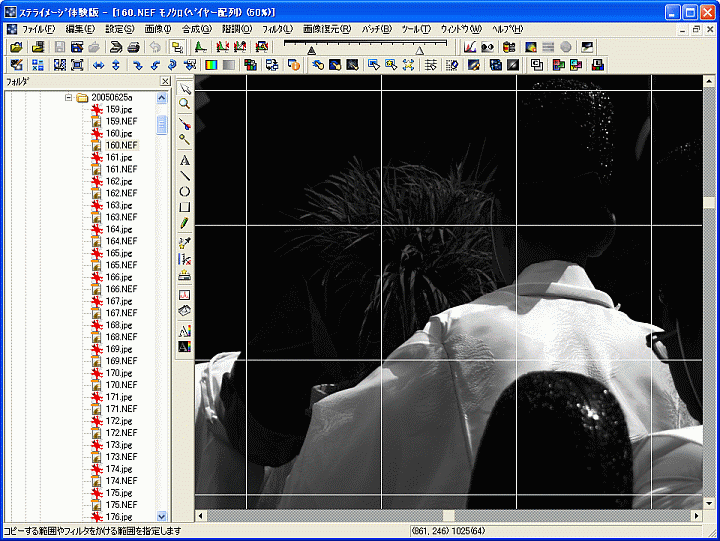Click the printer icon in toolbar
720x541 pixels.
(133, 47)
